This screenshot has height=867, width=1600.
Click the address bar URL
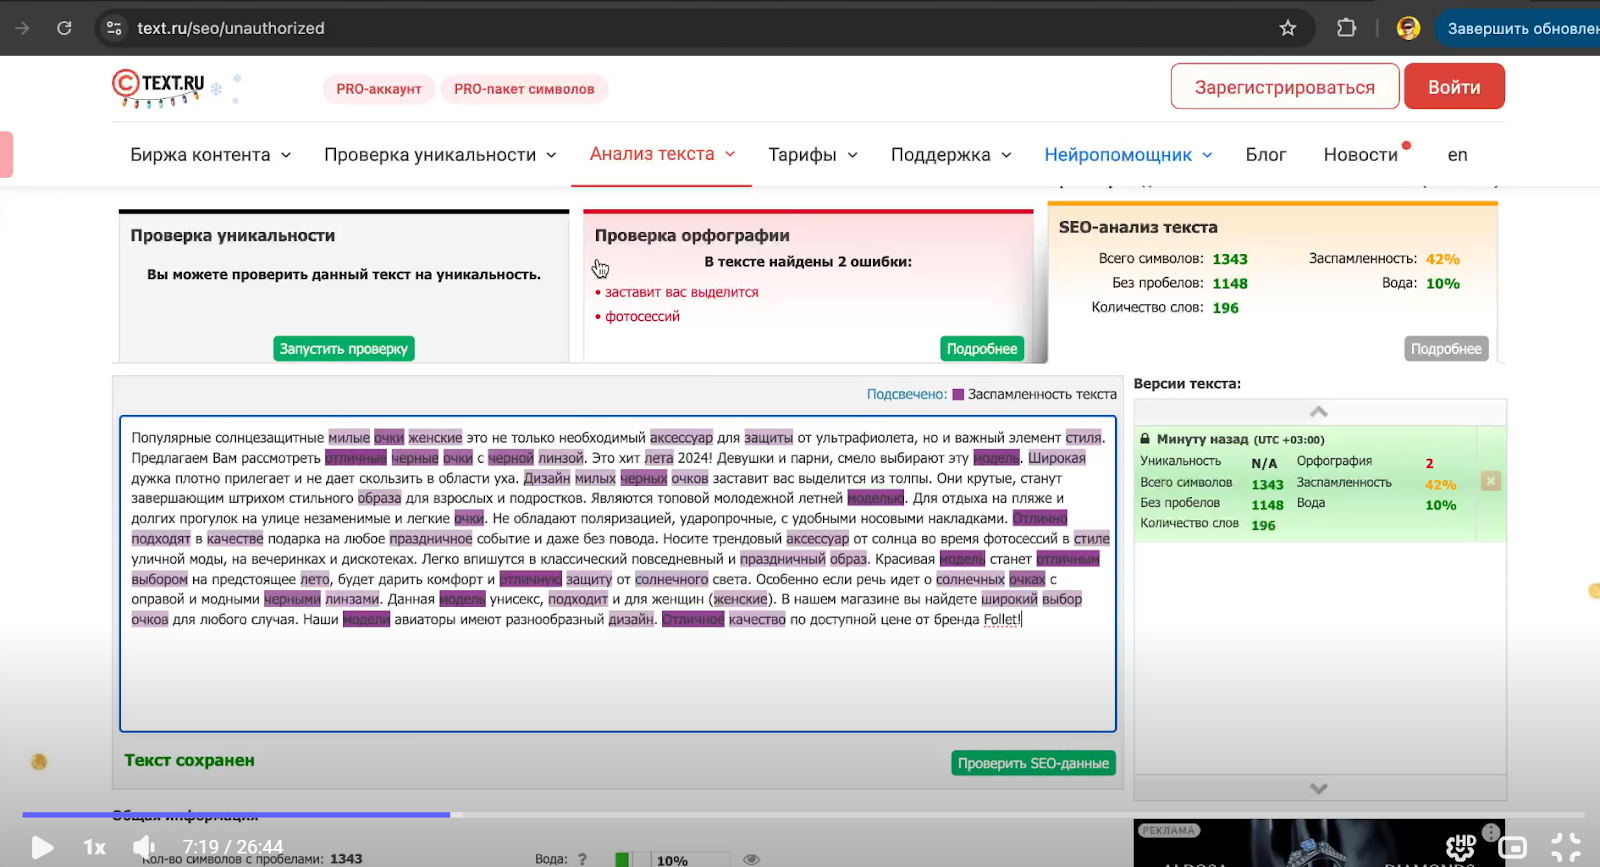pos(231,28)
